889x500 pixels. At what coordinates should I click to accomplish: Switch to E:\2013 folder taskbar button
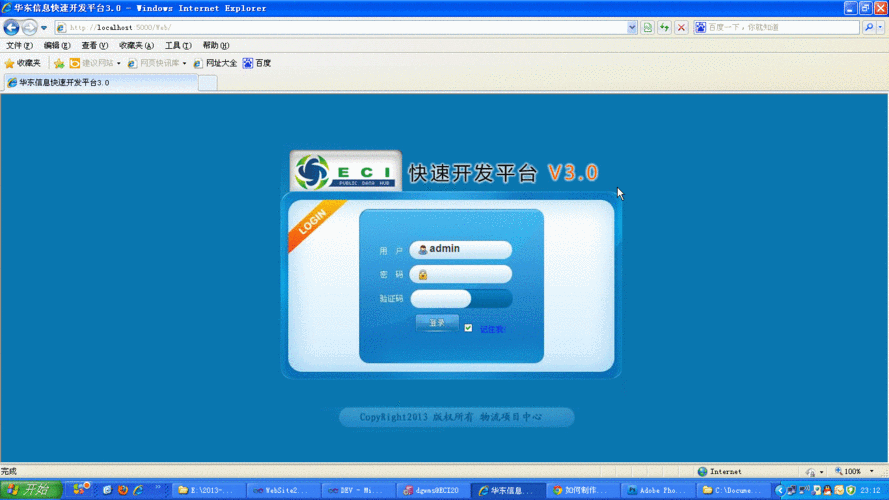point(209,490)
